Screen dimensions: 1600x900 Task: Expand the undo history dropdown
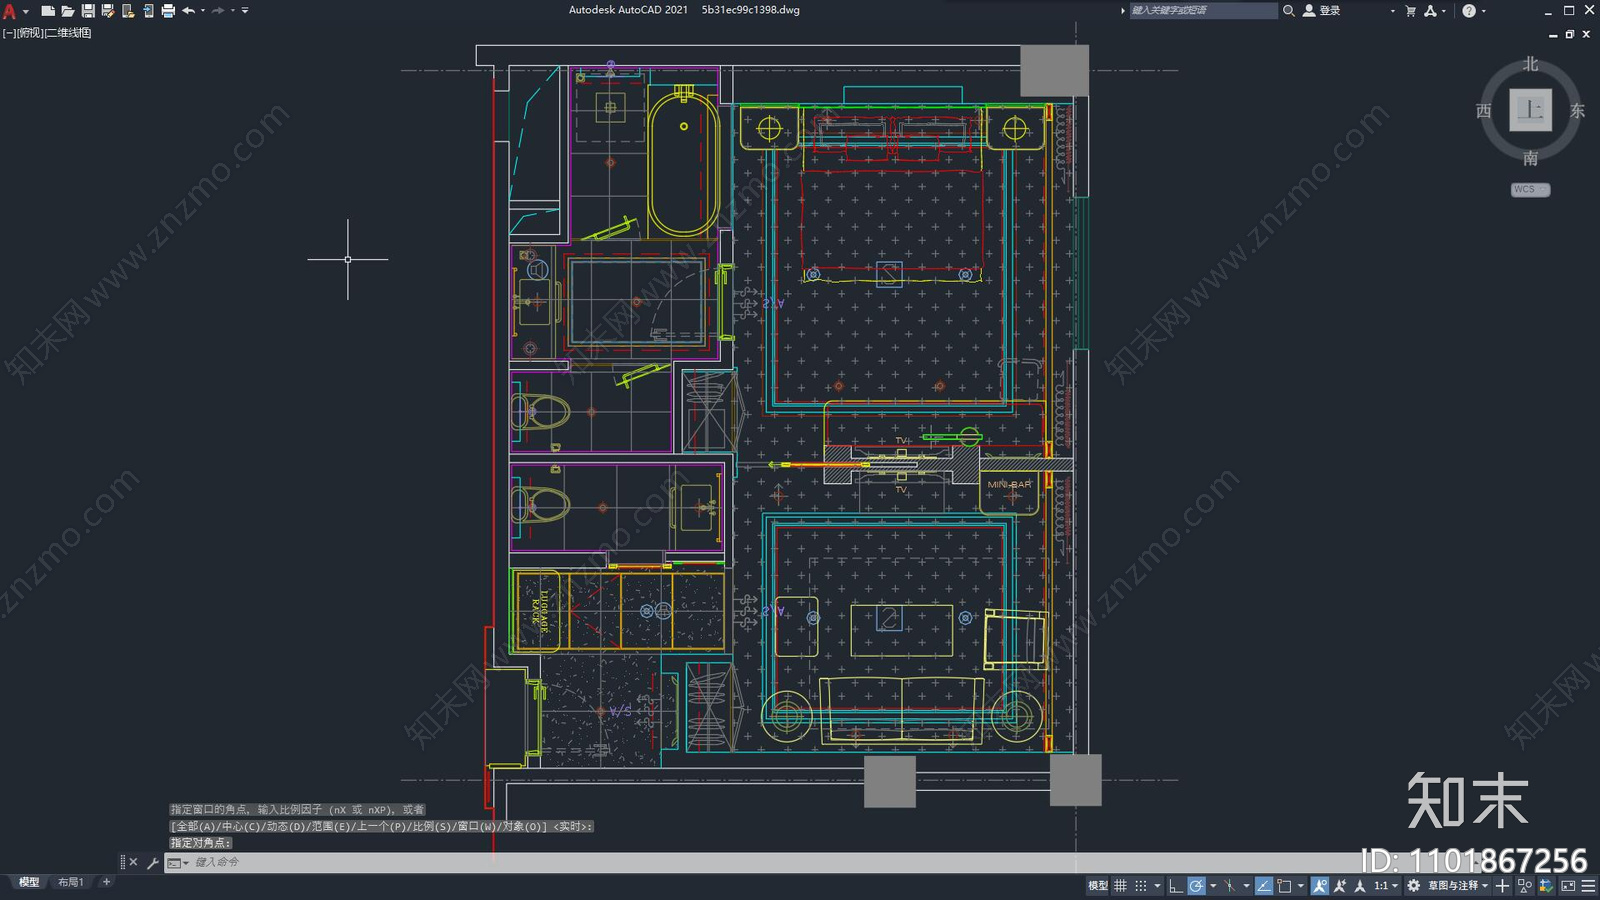[x=203, y=10]
